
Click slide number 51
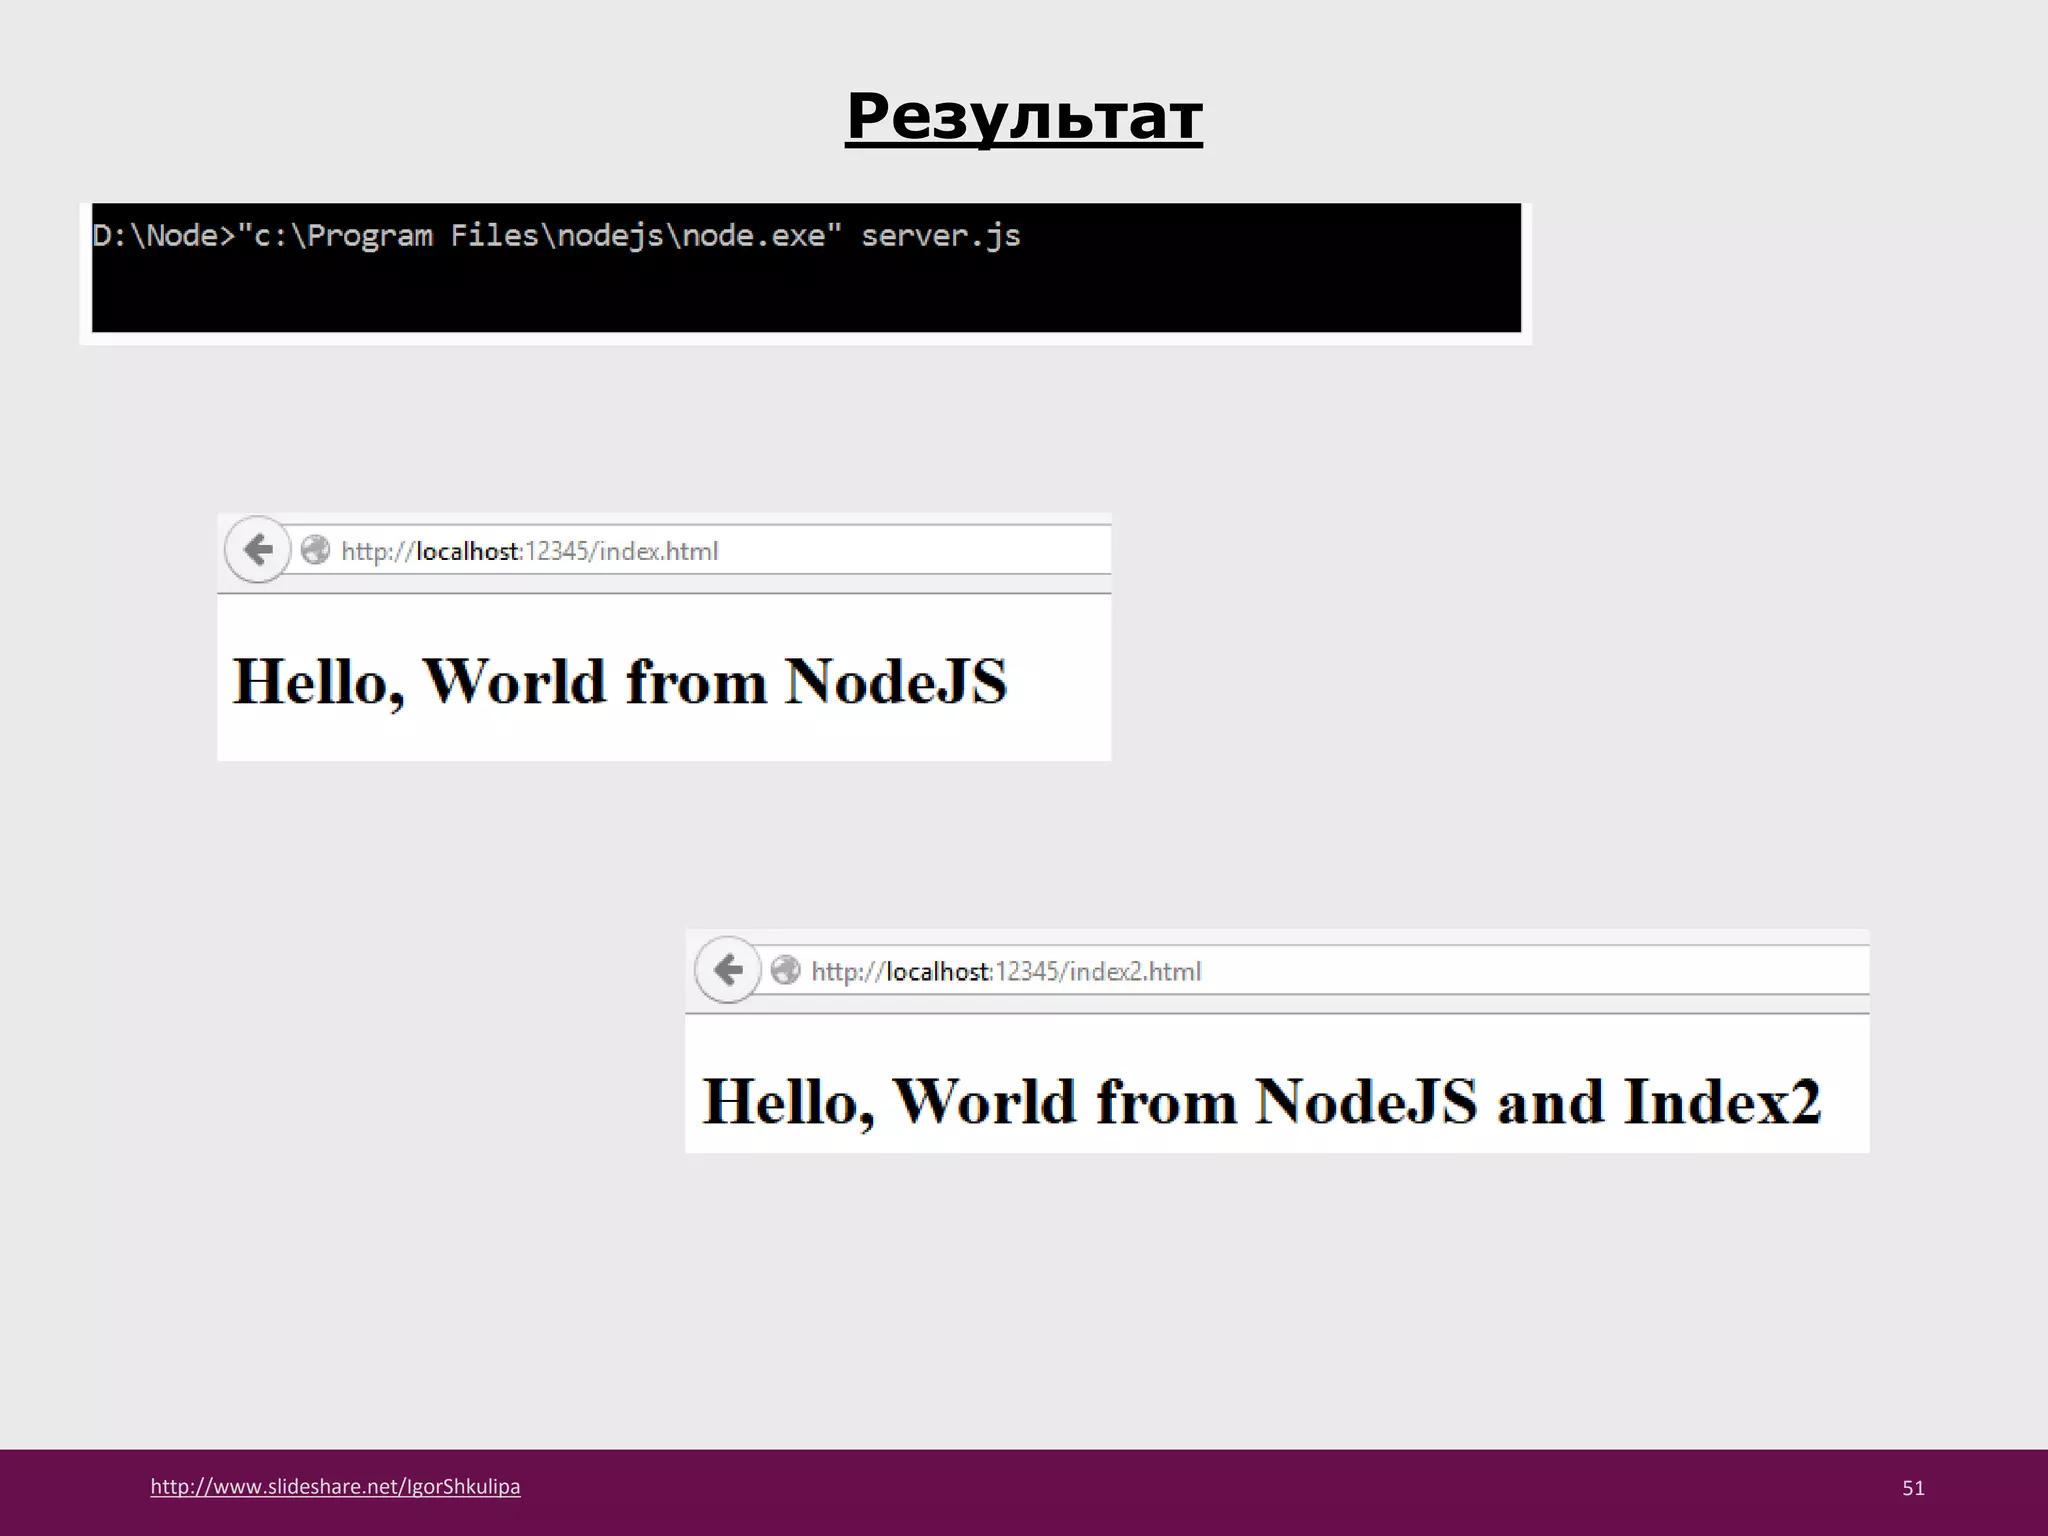click(x=1913, y=1488)
